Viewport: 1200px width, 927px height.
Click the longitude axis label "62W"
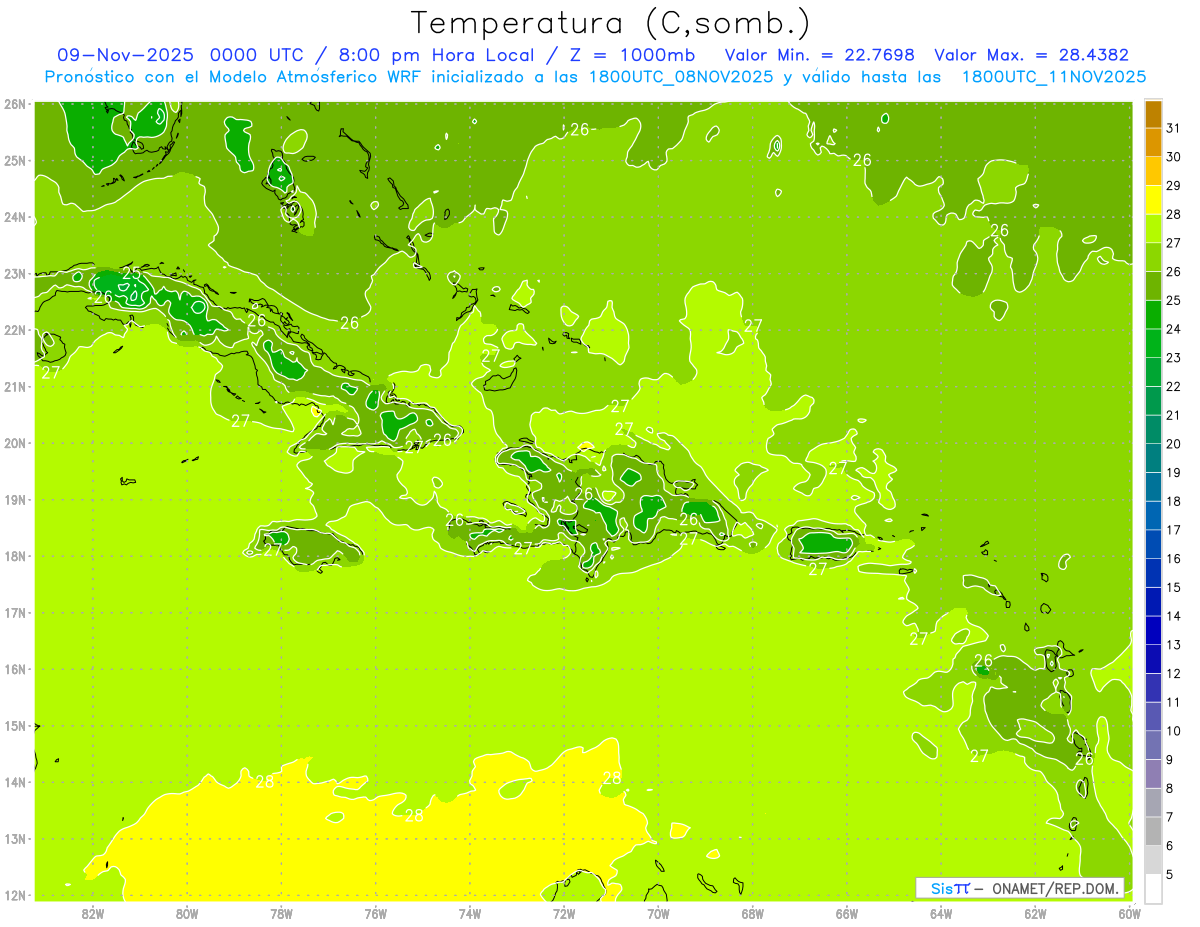pyautogui.click(x=1035, y=913)
